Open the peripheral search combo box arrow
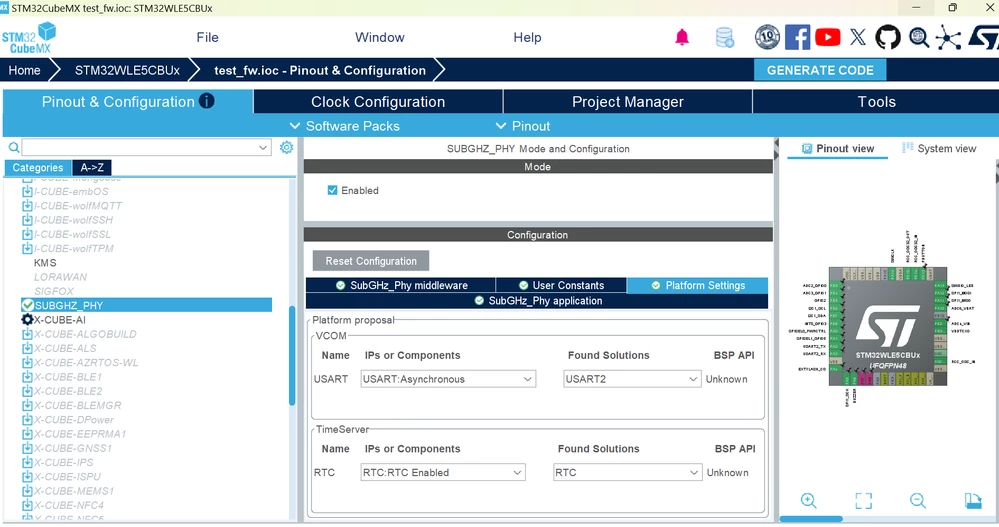 pos(262,148)
